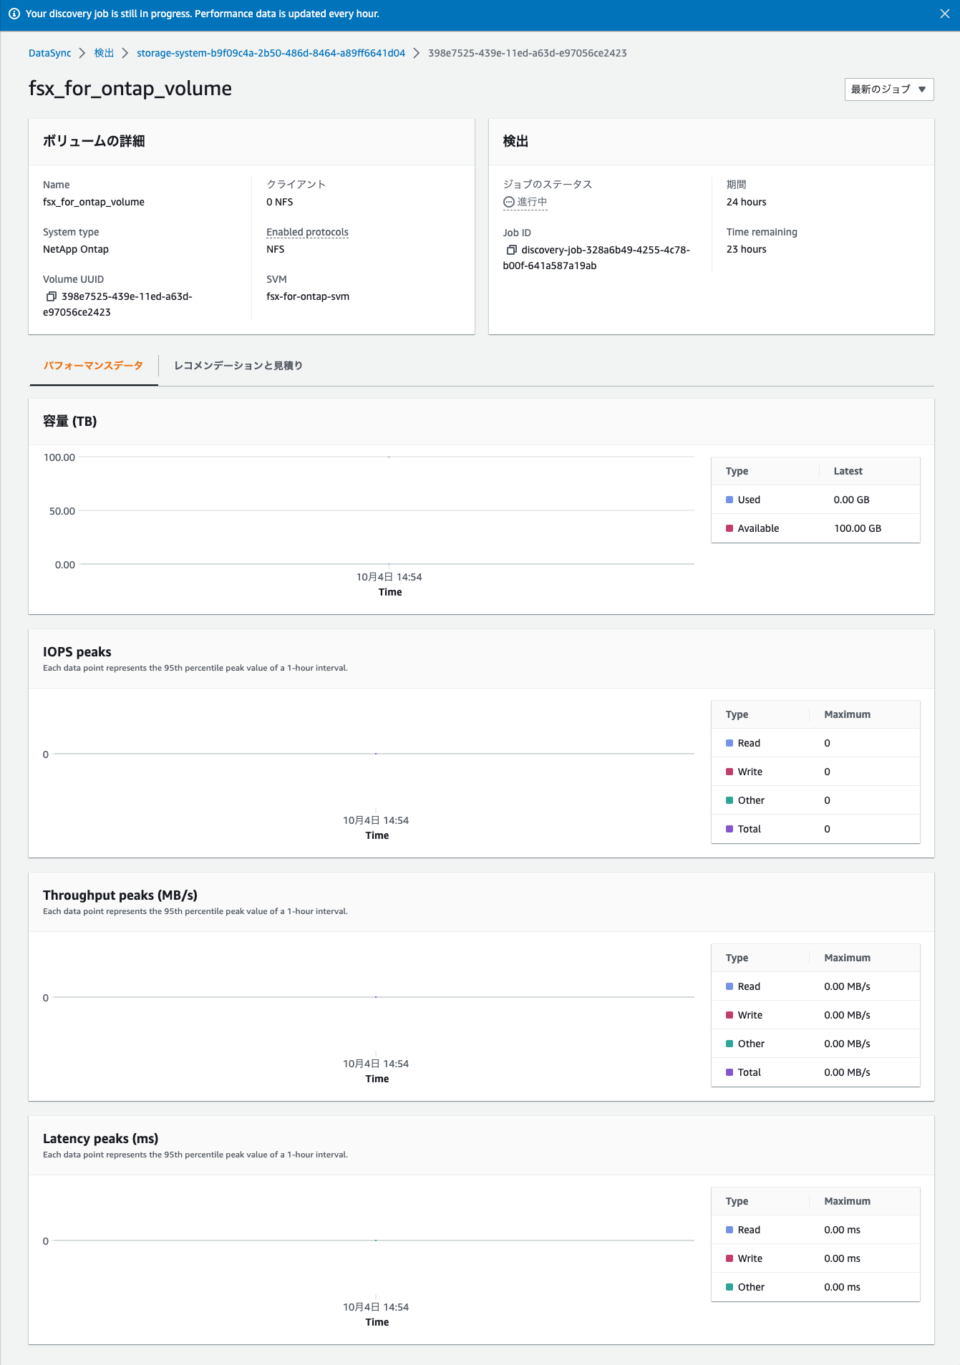Click the Read color marker in IOPS table
The height and width of the screenshot is (1365, 960).
(x=728, y=742)
